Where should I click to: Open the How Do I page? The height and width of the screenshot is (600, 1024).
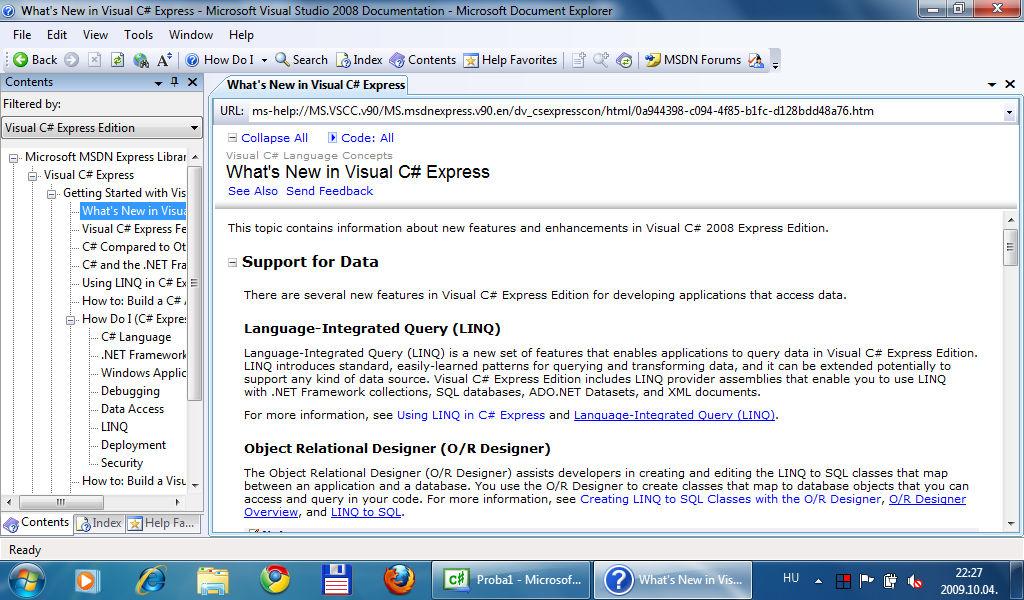pyautogui.click(x=220, y=60)
